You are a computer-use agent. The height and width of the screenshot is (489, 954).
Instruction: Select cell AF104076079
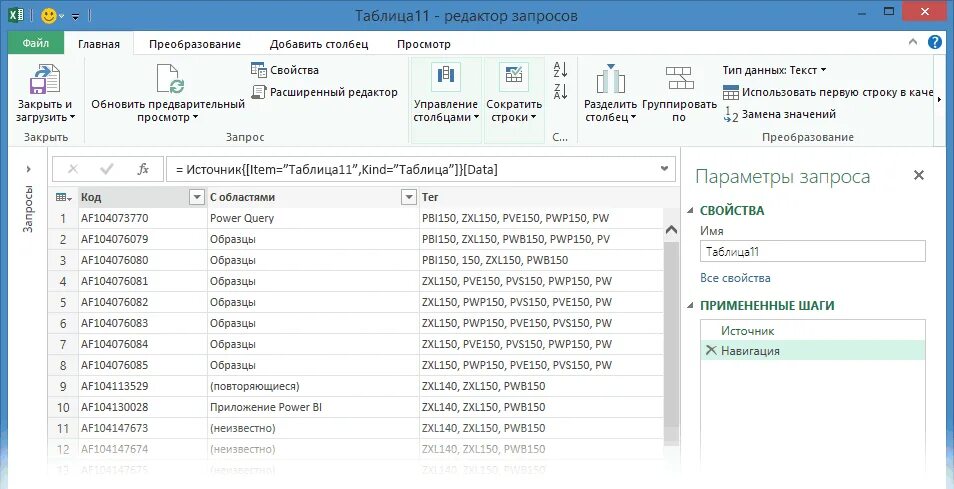pyautogui.click(x=143, y=239)
